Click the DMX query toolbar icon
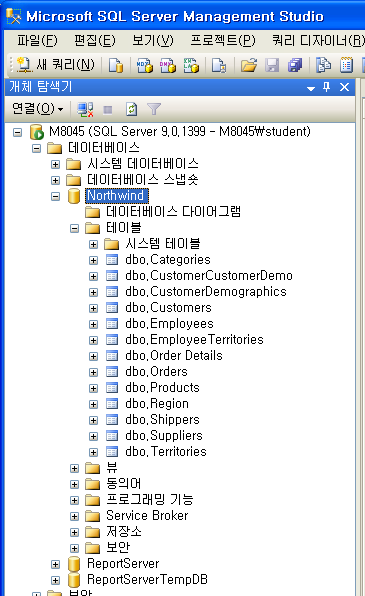 (168, 65)
